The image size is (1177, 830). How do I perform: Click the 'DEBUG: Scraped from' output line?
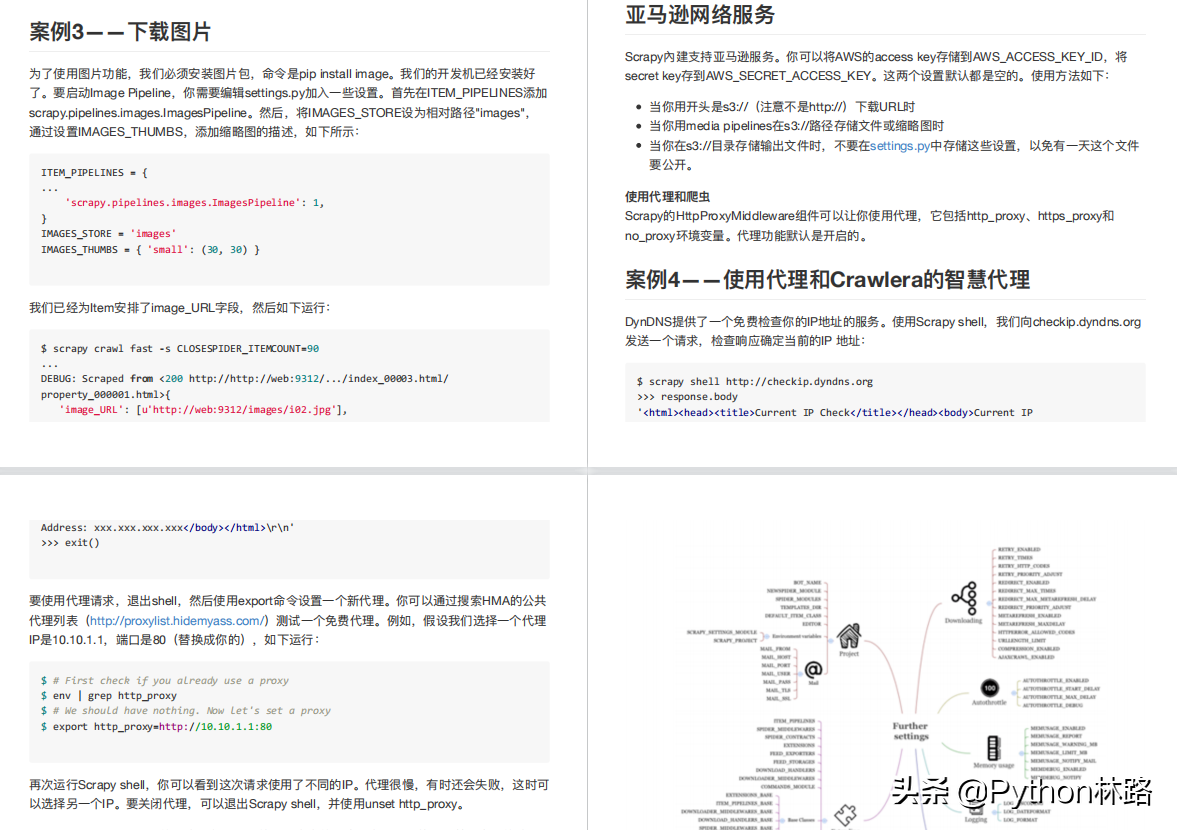tap(245, 379)
